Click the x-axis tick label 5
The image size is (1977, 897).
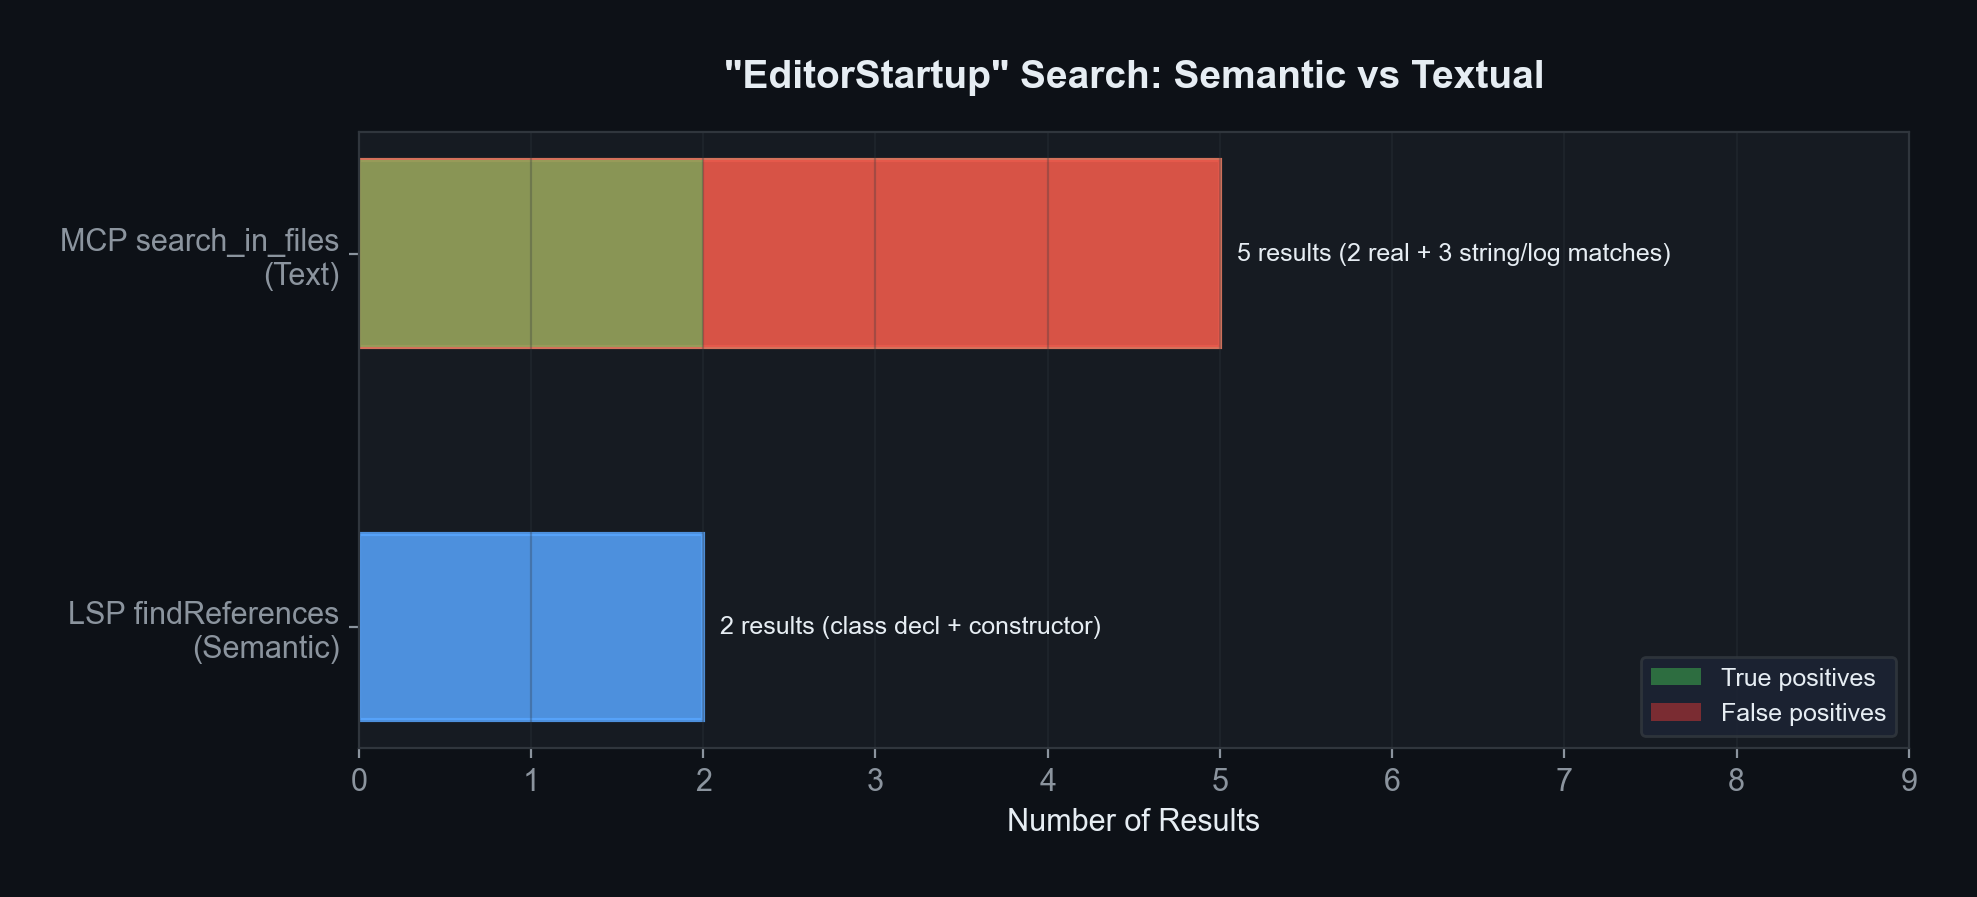pyautogui.click(x=1220, y=781)
